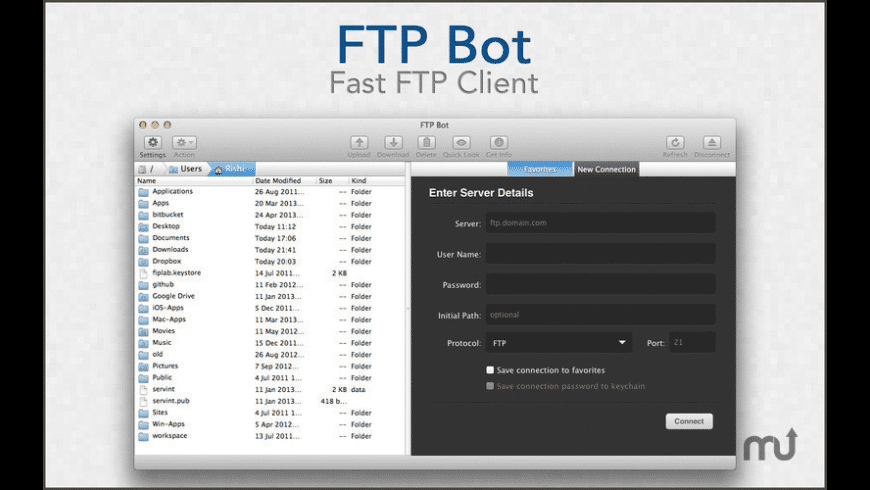Viewport: 870px width, 490px height.
Task: Open the Protocol dropdown
Action: pos(559,343)
